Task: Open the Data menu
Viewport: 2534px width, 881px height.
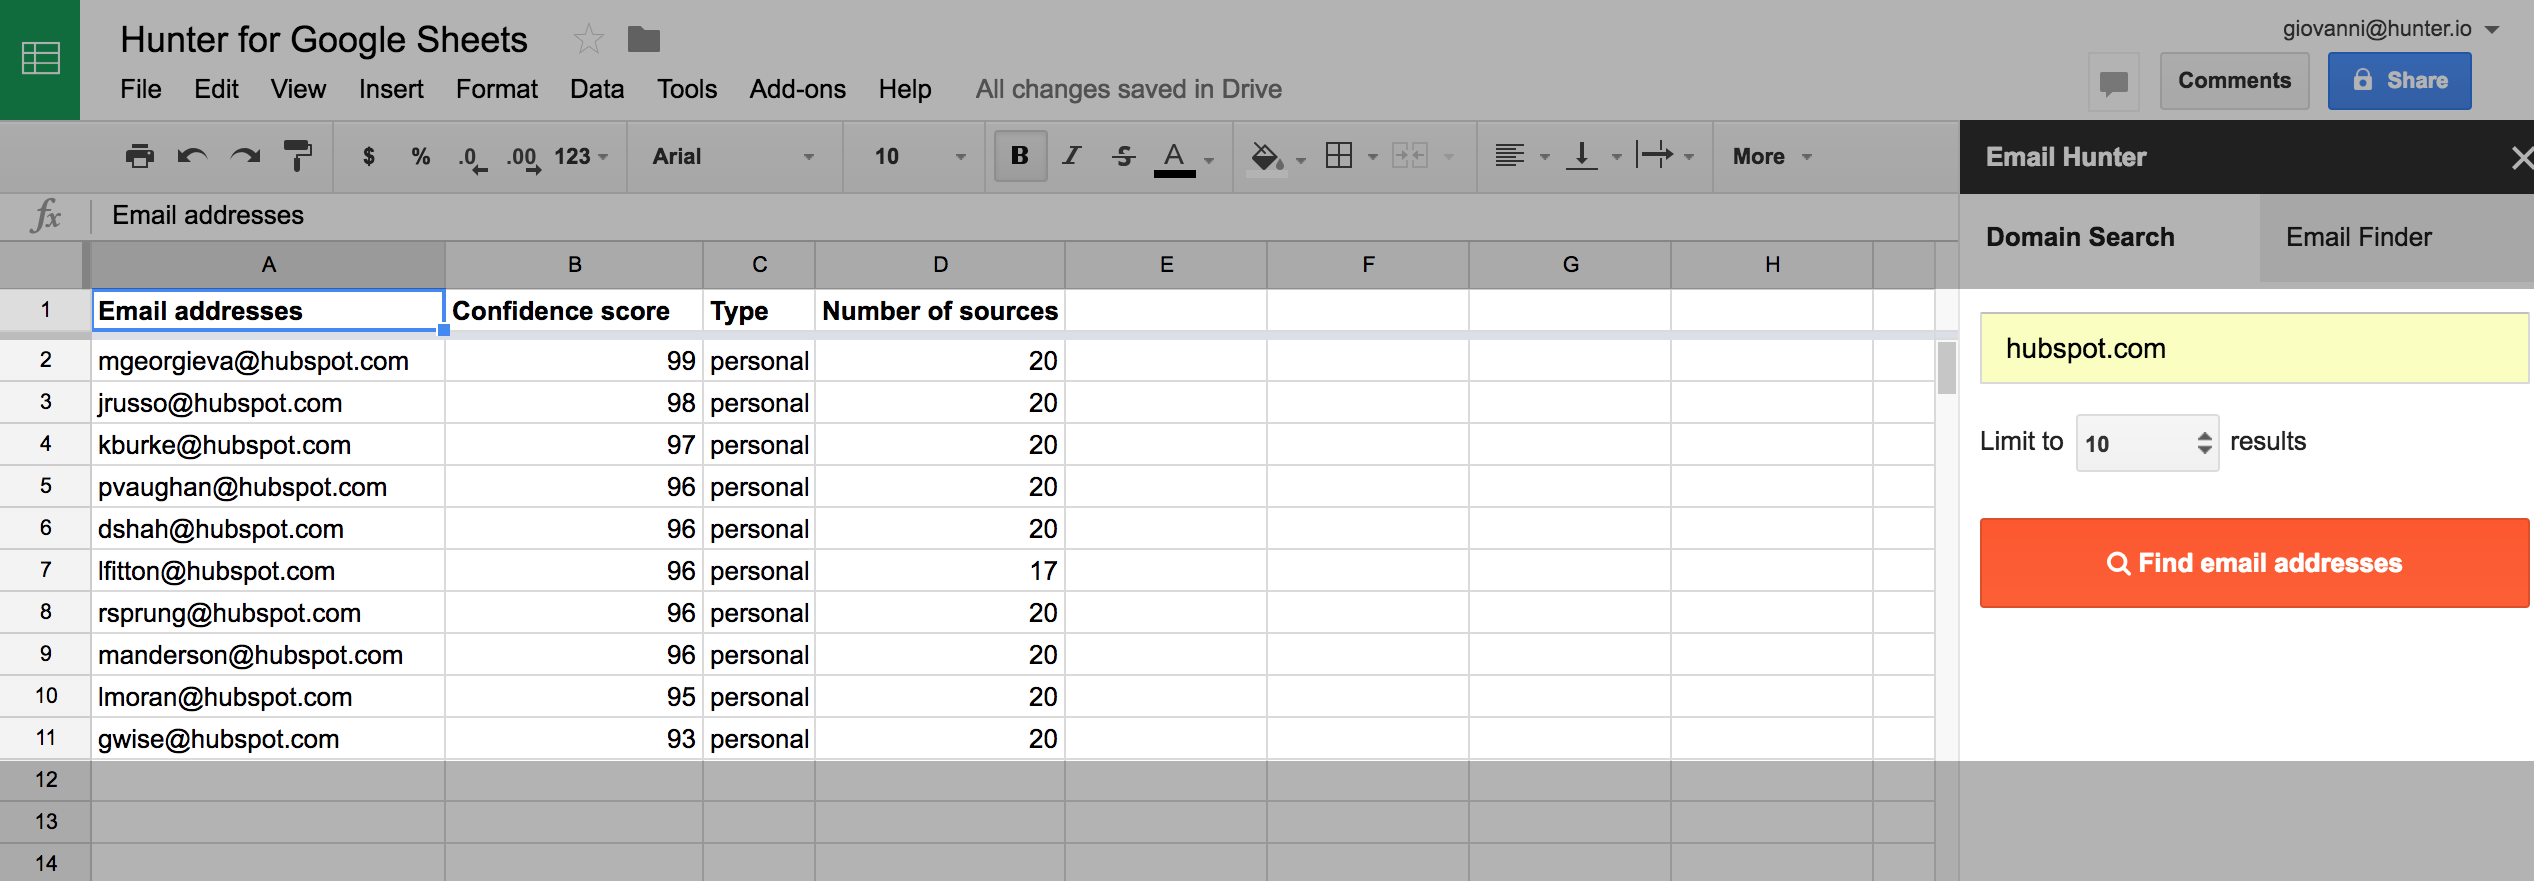Action: [597, 89]
